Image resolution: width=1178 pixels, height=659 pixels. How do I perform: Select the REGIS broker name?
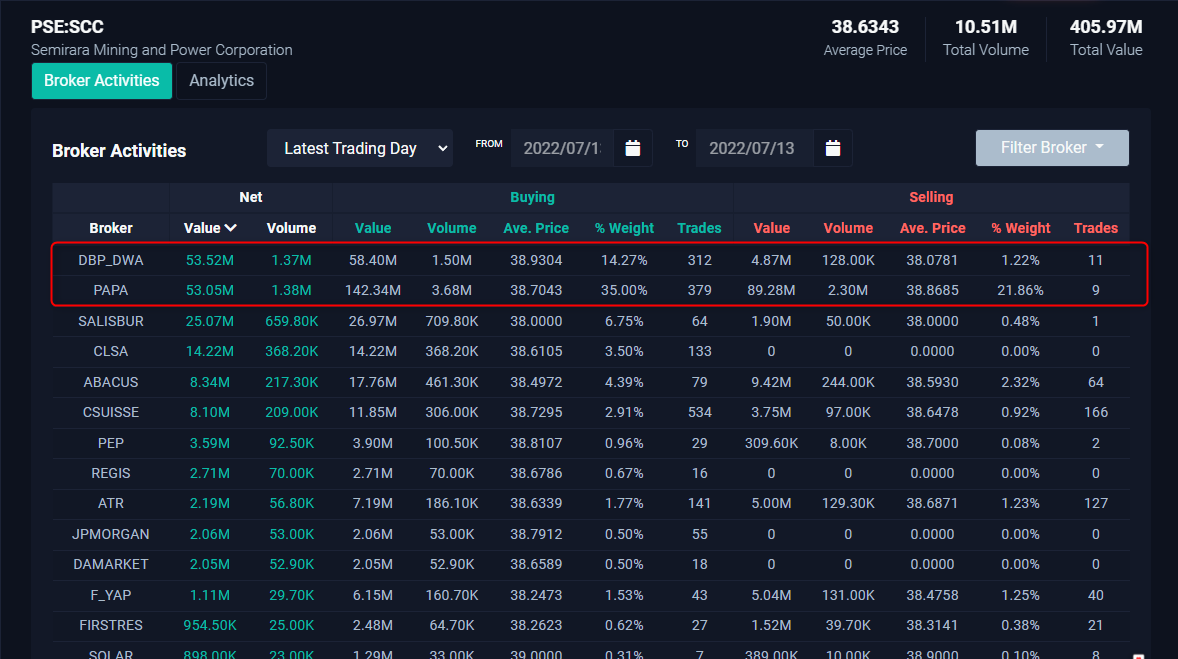pos(110,473)
